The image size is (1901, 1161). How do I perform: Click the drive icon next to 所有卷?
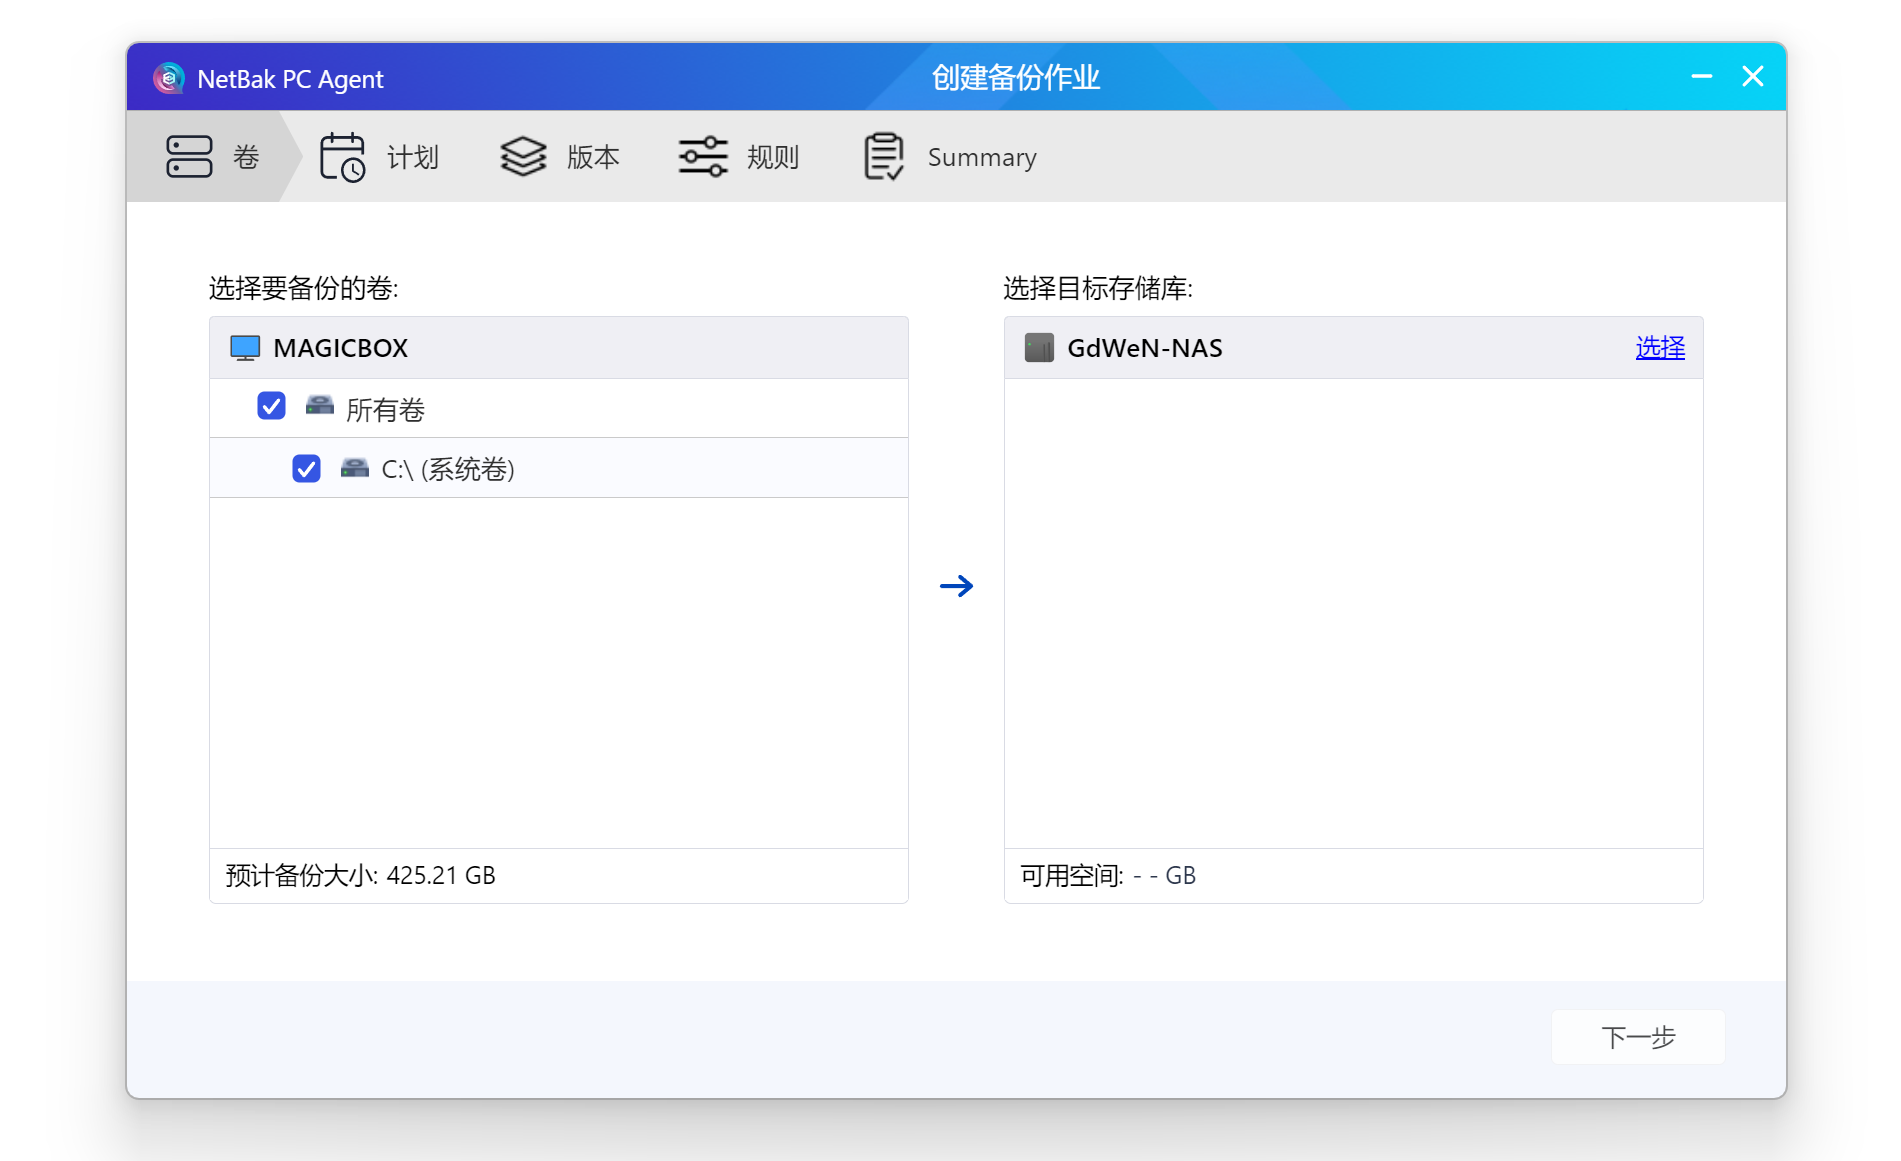tap(319, 406)
